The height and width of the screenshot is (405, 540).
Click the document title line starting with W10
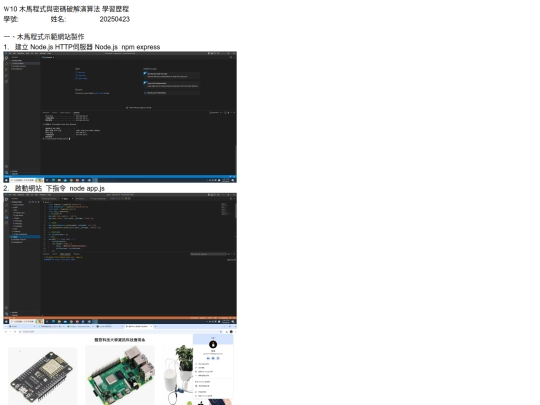pos(66,9)
